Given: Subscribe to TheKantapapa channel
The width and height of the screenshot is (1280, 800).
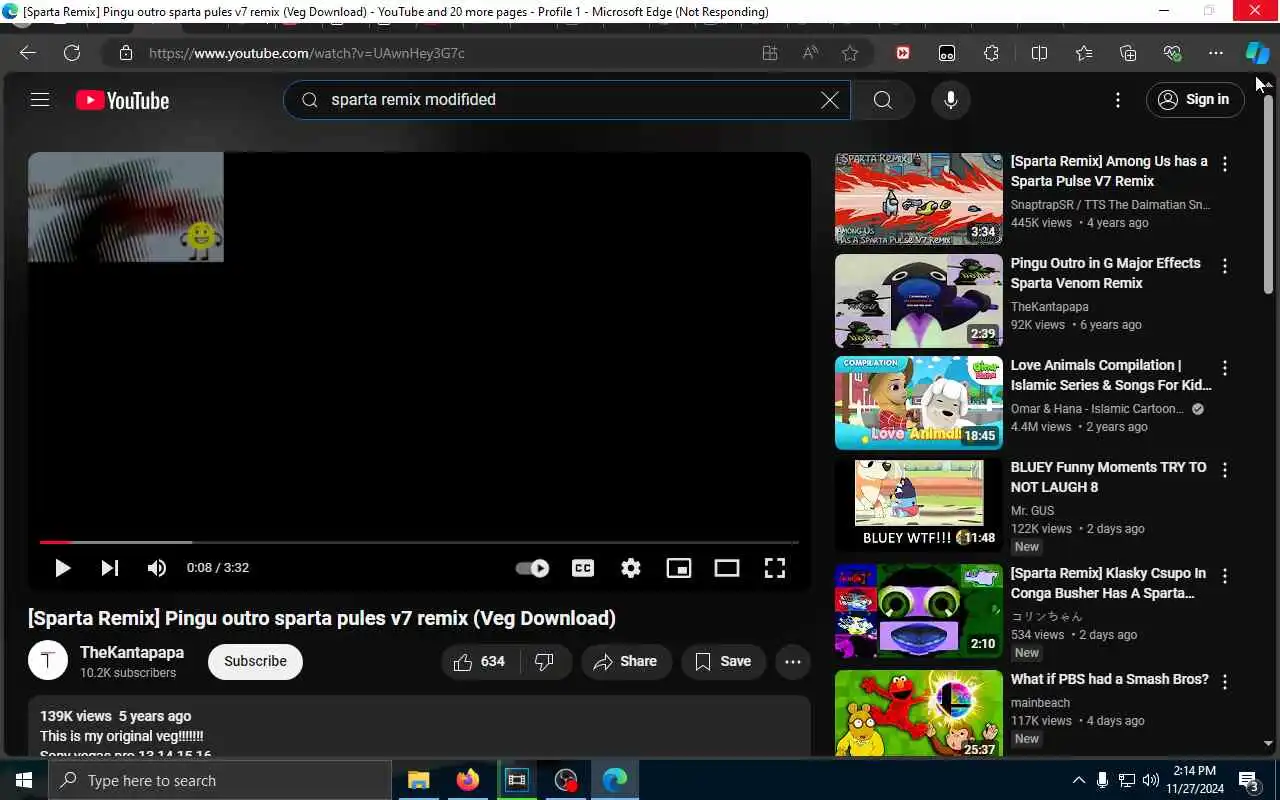Looking at the screenshot, I should 255,661.
